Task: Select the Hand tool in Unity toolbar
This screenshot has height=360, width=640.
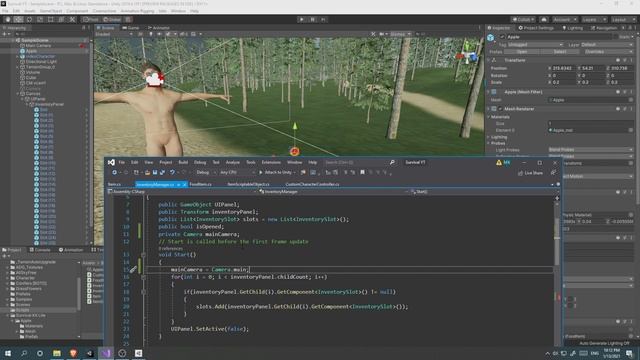Action: (8, 19)
